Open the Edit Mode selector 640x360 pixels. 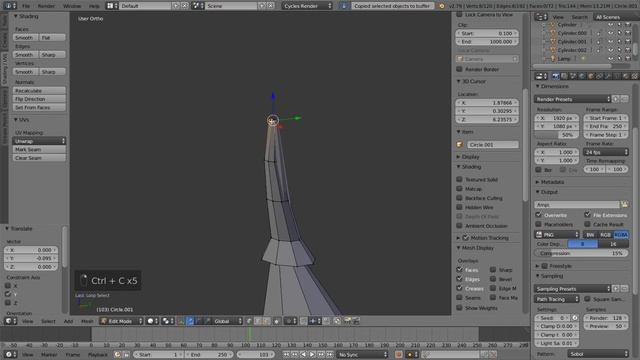122,321
